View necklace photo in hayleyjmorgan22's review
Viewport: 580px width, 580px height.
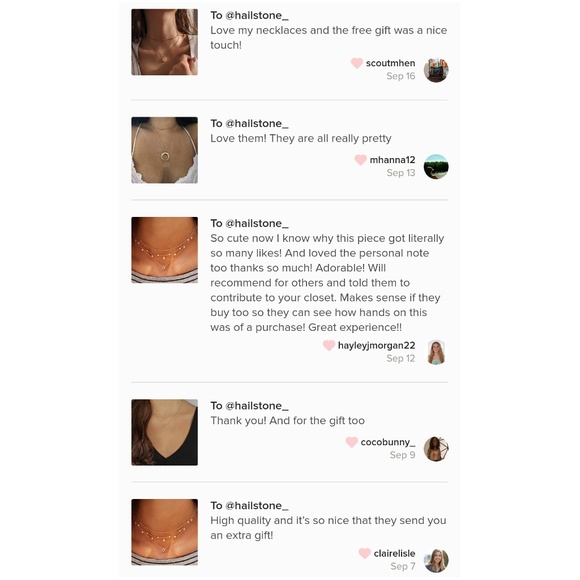pyautogui.click(x=165, y=250)
